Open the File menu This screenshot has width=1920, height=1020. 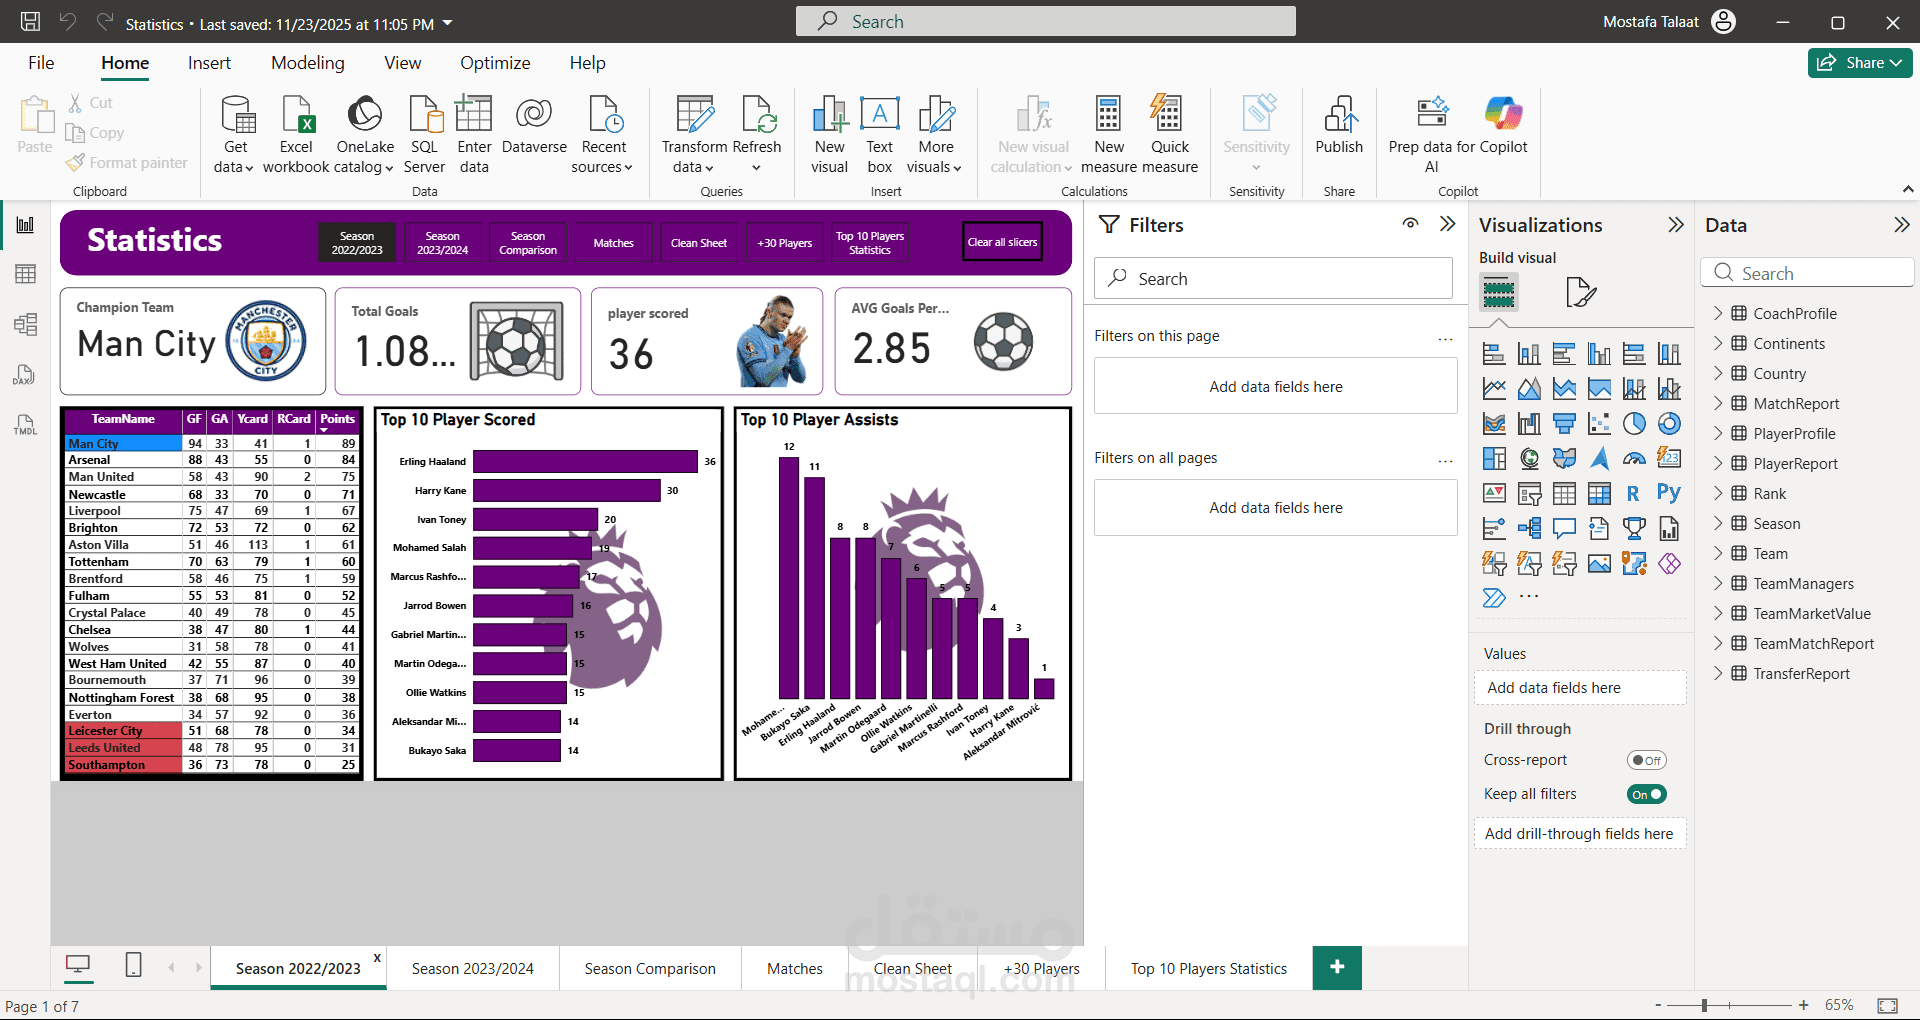click(x=41, y=63)
